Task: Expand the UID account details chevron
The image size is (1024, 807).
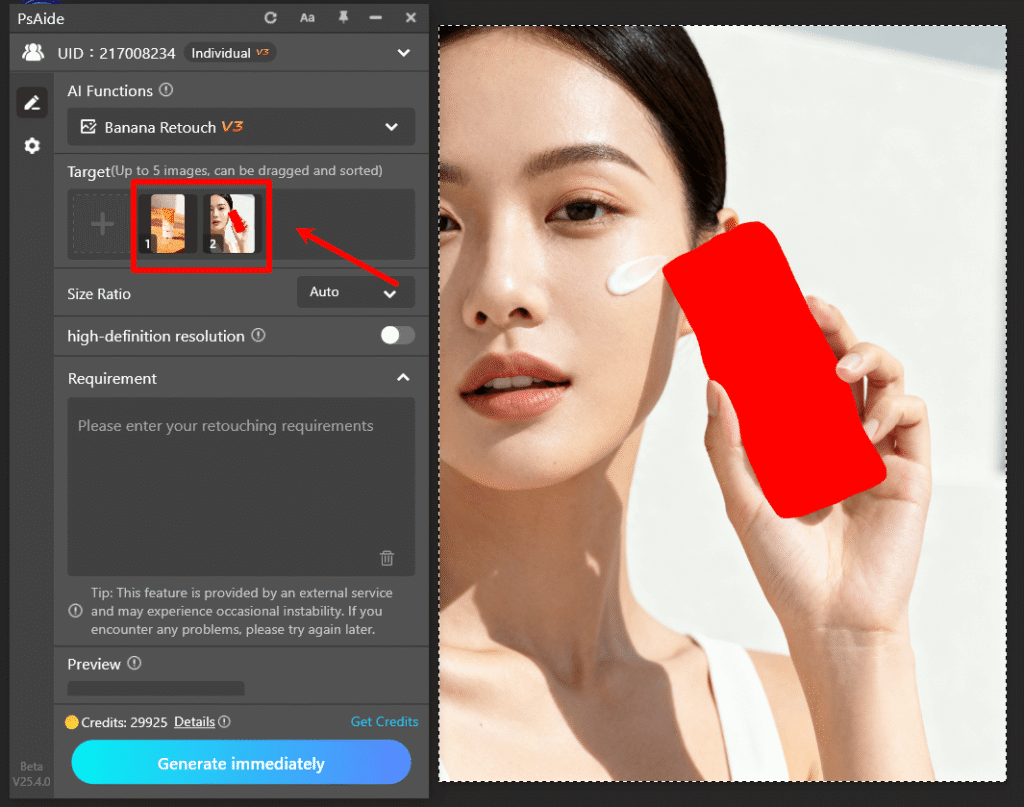Action: pos(404,52)
